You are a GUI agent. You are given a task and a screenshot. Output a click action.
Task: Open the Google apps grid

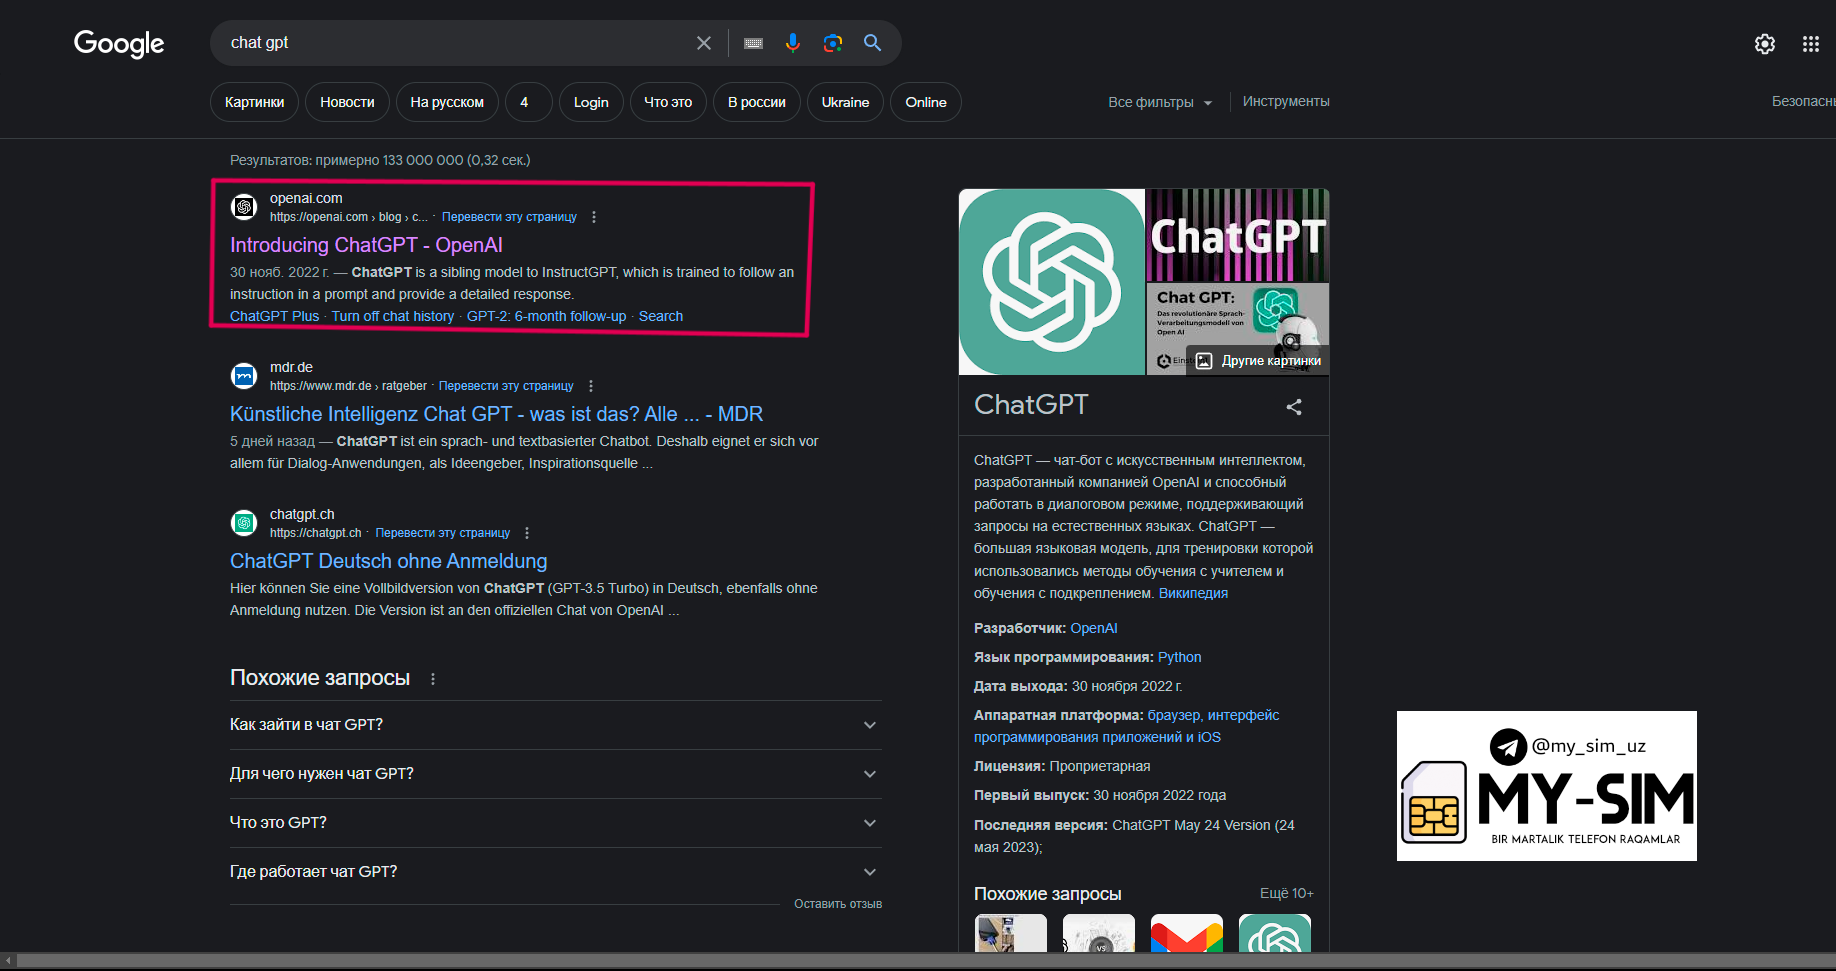1810,44
